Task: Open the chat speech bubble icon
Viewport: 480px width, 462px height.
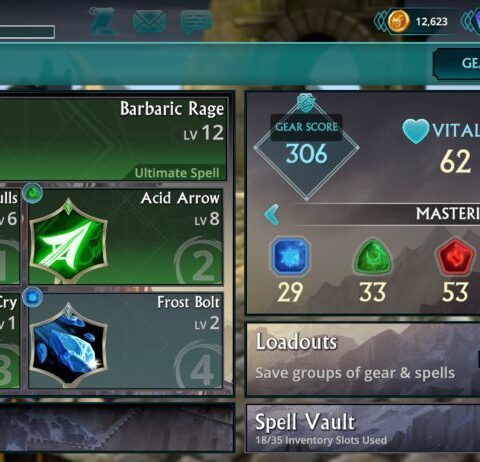Action: pyautogui.click(x=196, y=21)
